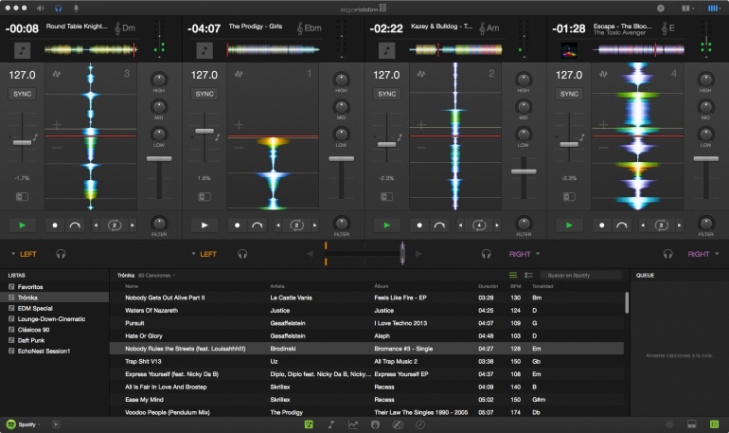Viewport: 729px width, 433px height.
Task: Open the record button at the title bar's right
Action: coord(660,8)
